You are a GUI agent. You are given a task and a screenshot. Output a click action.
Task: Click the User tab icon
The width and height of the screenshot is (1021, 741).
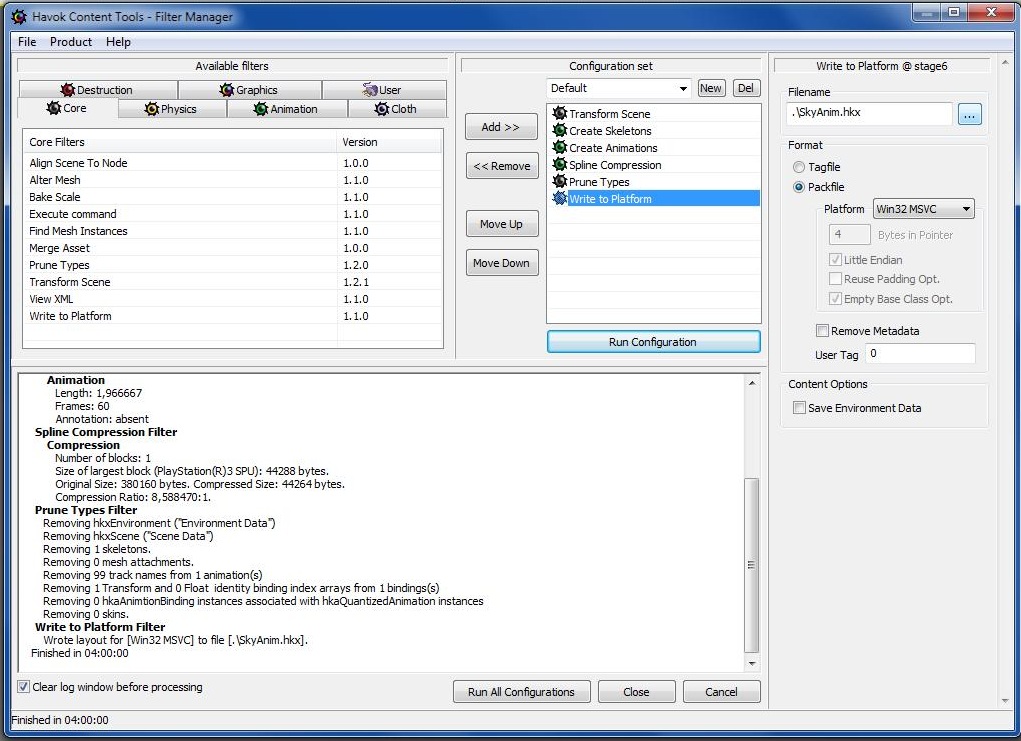click(x=370, y=90)
